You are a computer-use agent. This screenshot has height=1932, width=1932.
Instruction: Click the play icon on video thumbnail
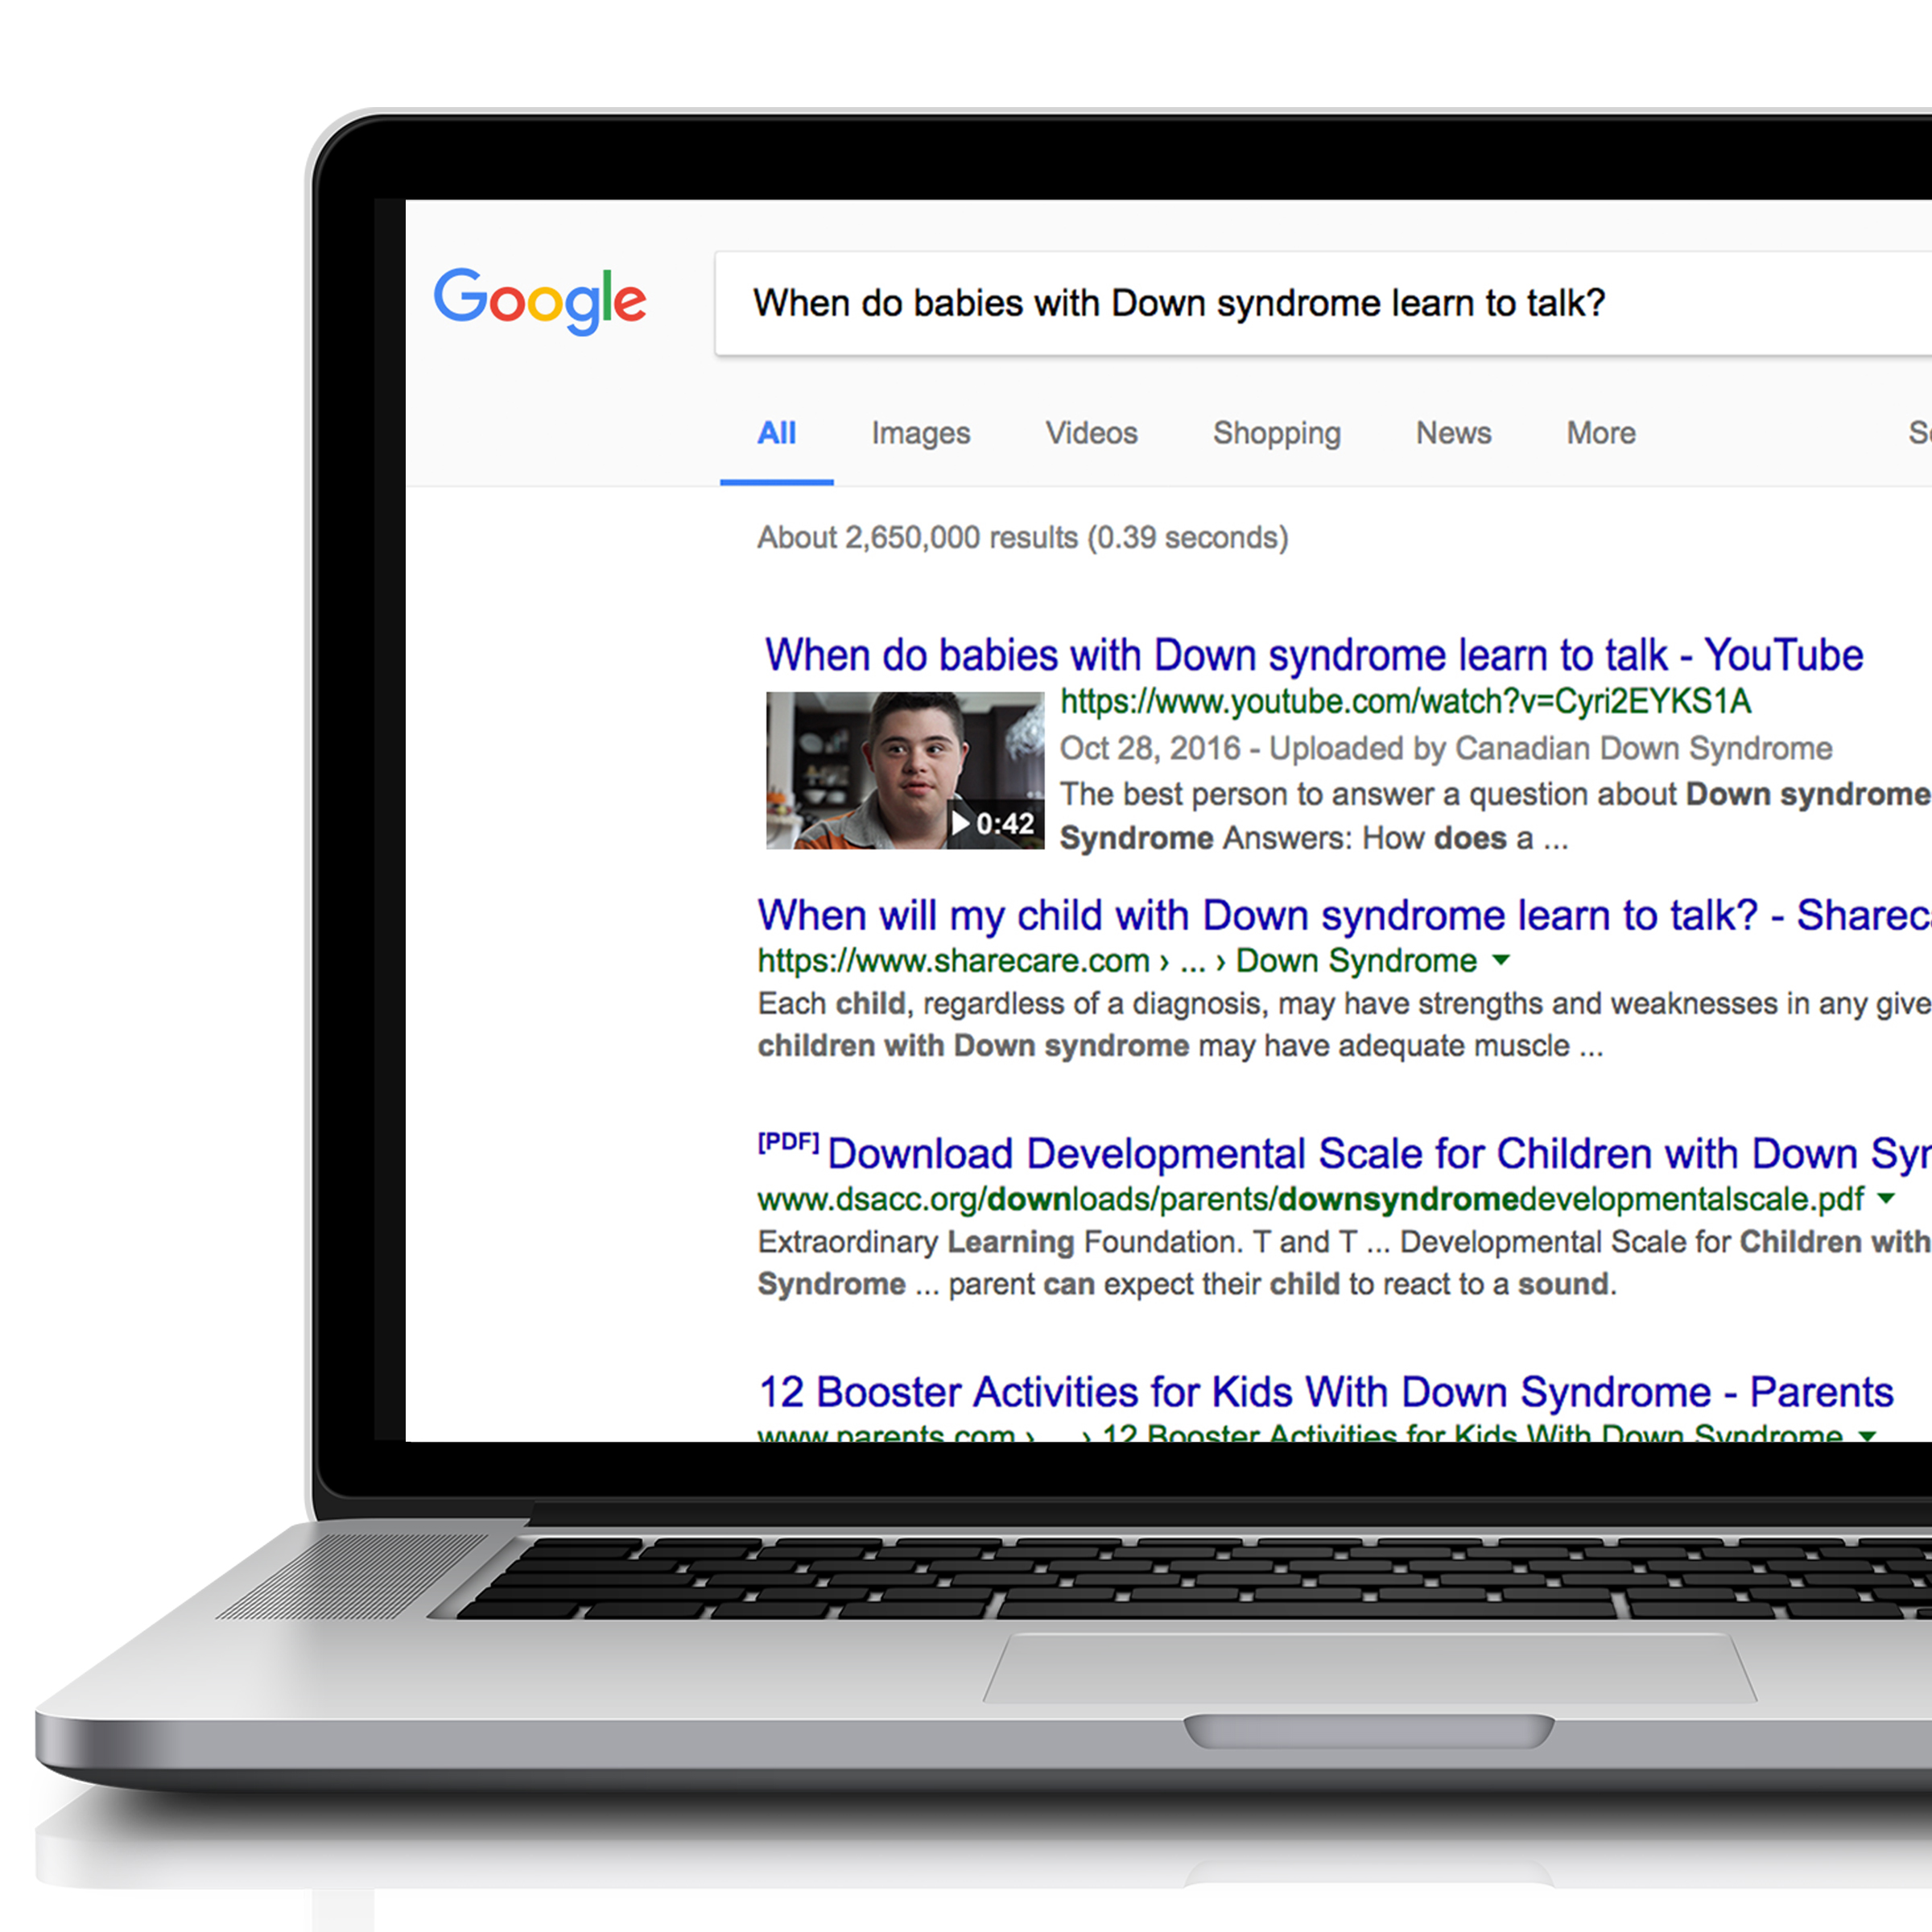click(x=961, y=823)
